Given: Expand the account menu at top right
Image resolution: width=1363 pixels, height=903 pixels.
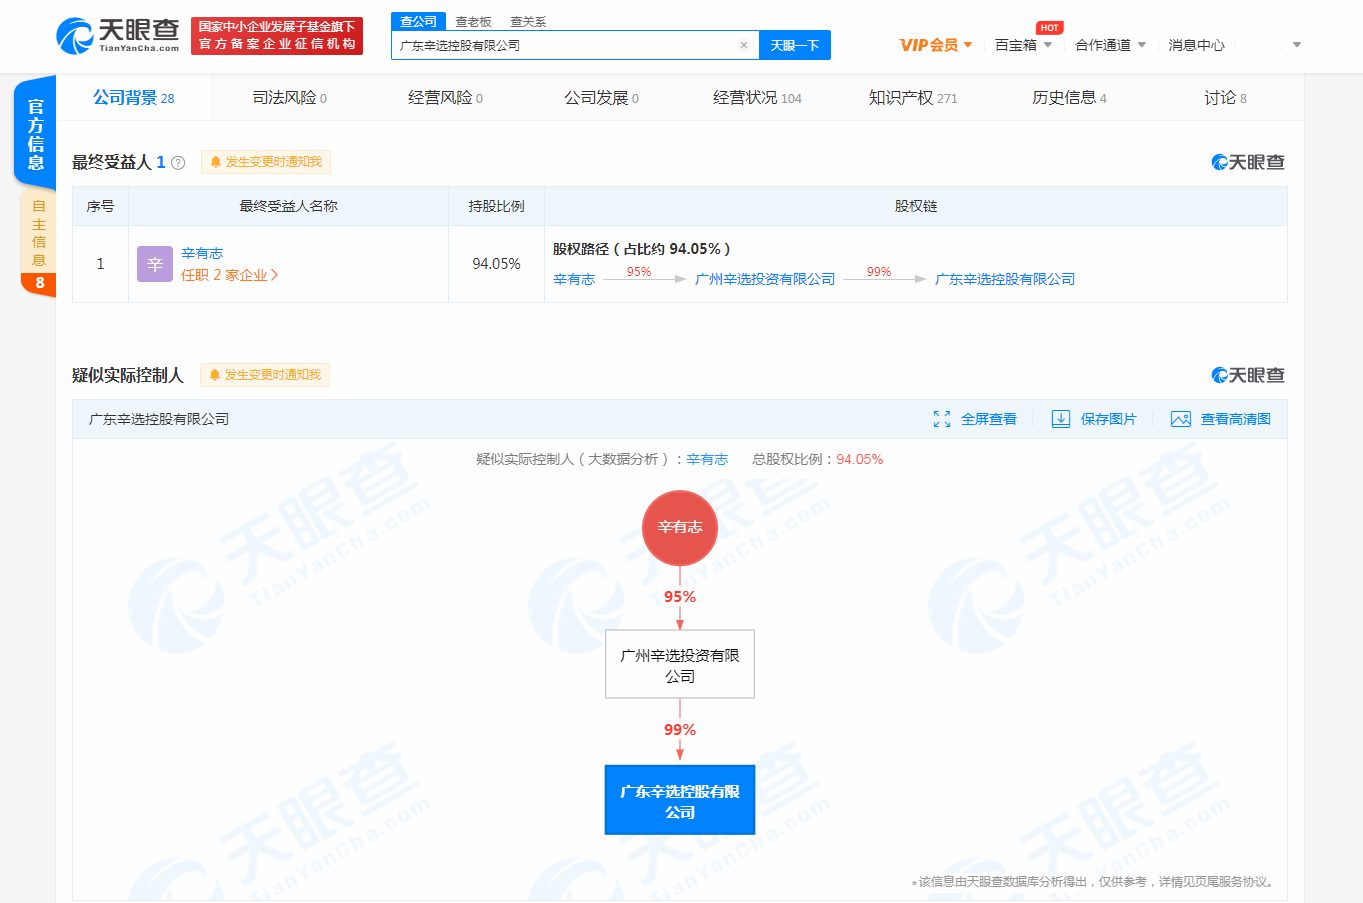Looking at the screenshot, I should 1295,45.
